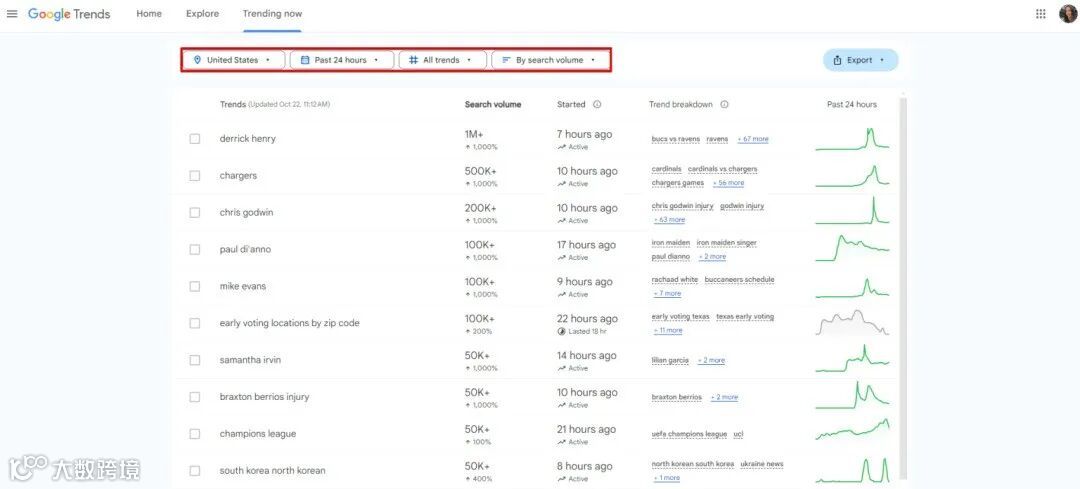Screen dimensions: 1080x489
Task: Open the chris godwin injury breakdown link
Action: coord(683,206)
